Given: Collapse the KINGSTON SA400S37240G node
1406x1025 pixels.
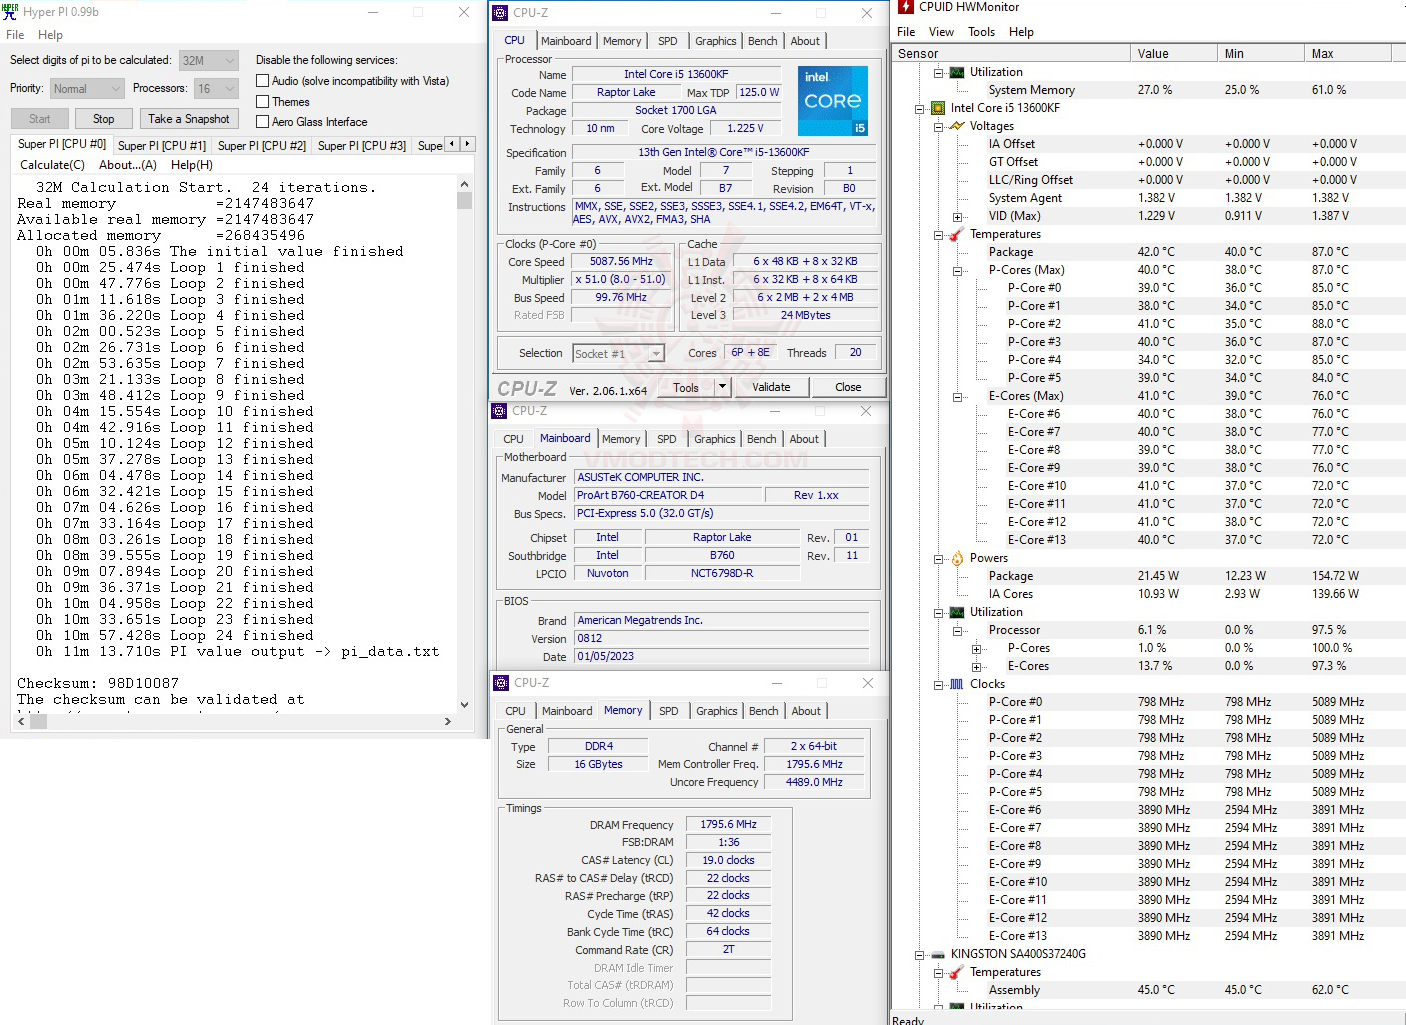Looking at the screenshot, I should coord(920,954).
